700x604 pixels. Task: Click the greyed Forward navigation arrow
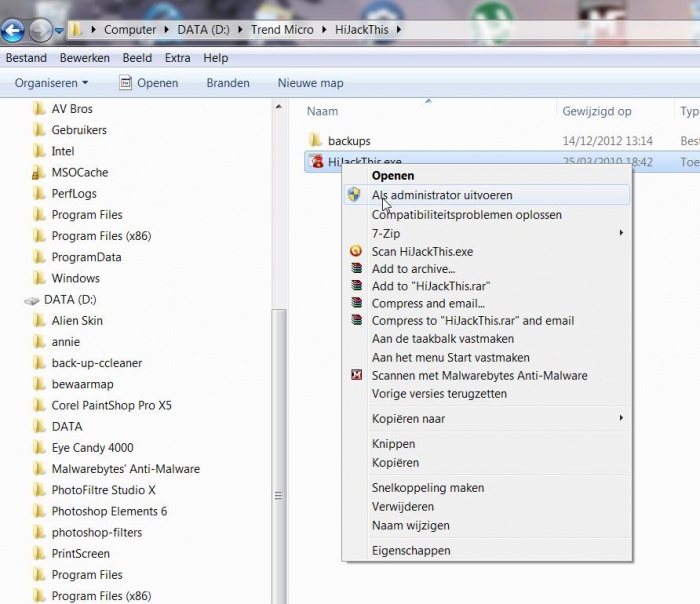coord(40,30)
